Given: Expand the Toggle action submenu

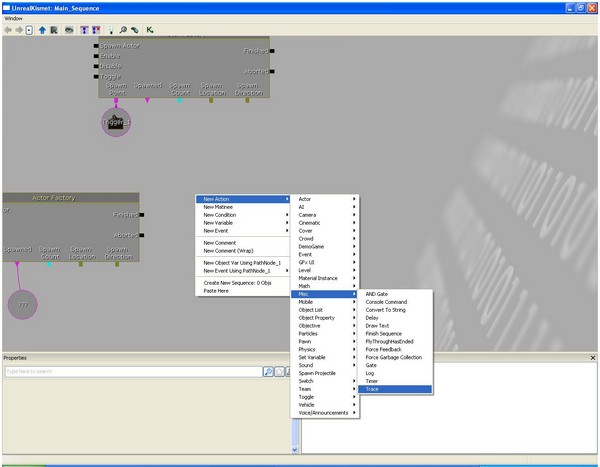Looking at the screenshot, I should 324,397.
